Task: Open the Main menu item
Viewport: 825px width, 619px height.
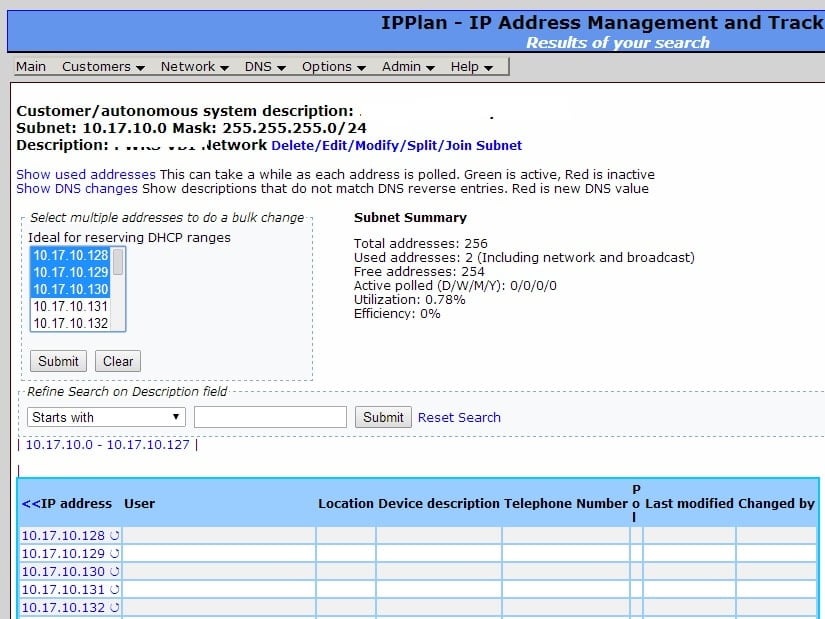Action: (x=31, y=67)
